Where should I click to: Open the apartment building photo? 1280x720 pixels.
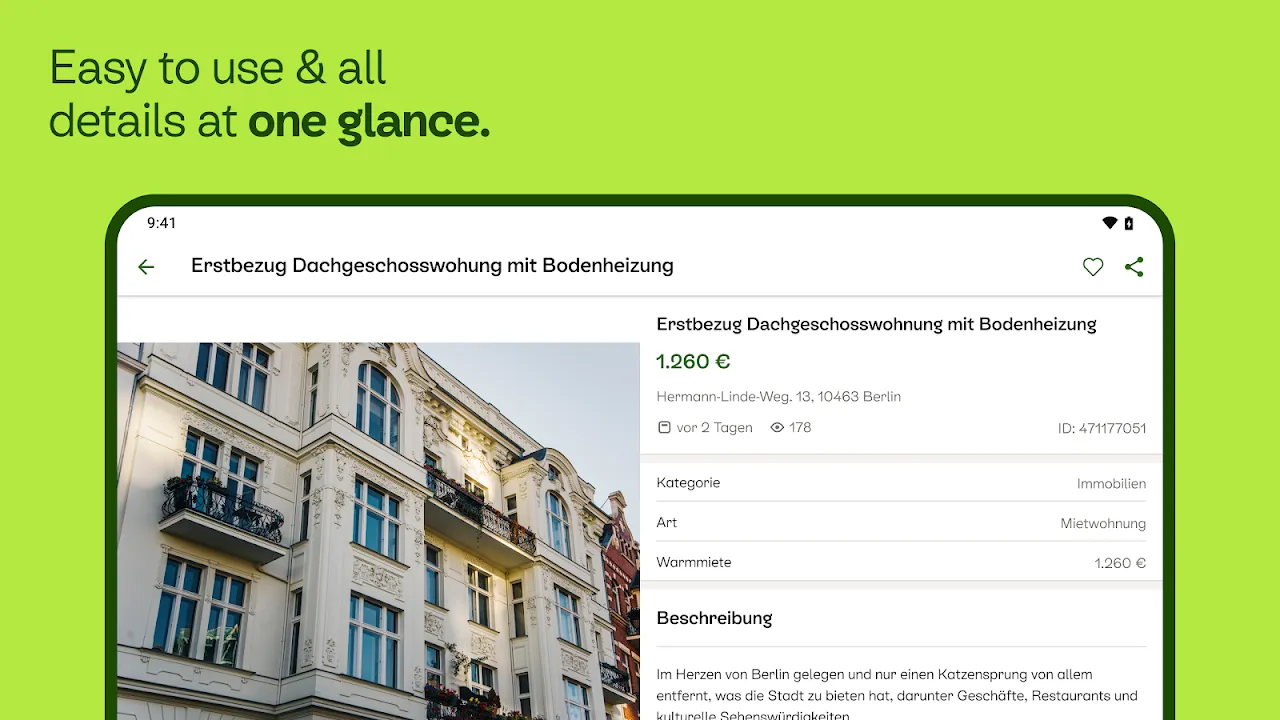point(378,531)
